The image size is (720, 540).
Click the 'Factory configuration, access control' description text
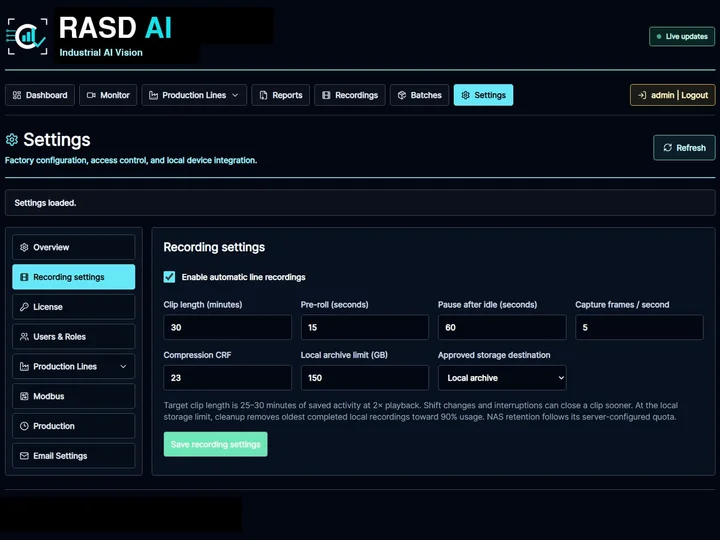coord(131,160)
